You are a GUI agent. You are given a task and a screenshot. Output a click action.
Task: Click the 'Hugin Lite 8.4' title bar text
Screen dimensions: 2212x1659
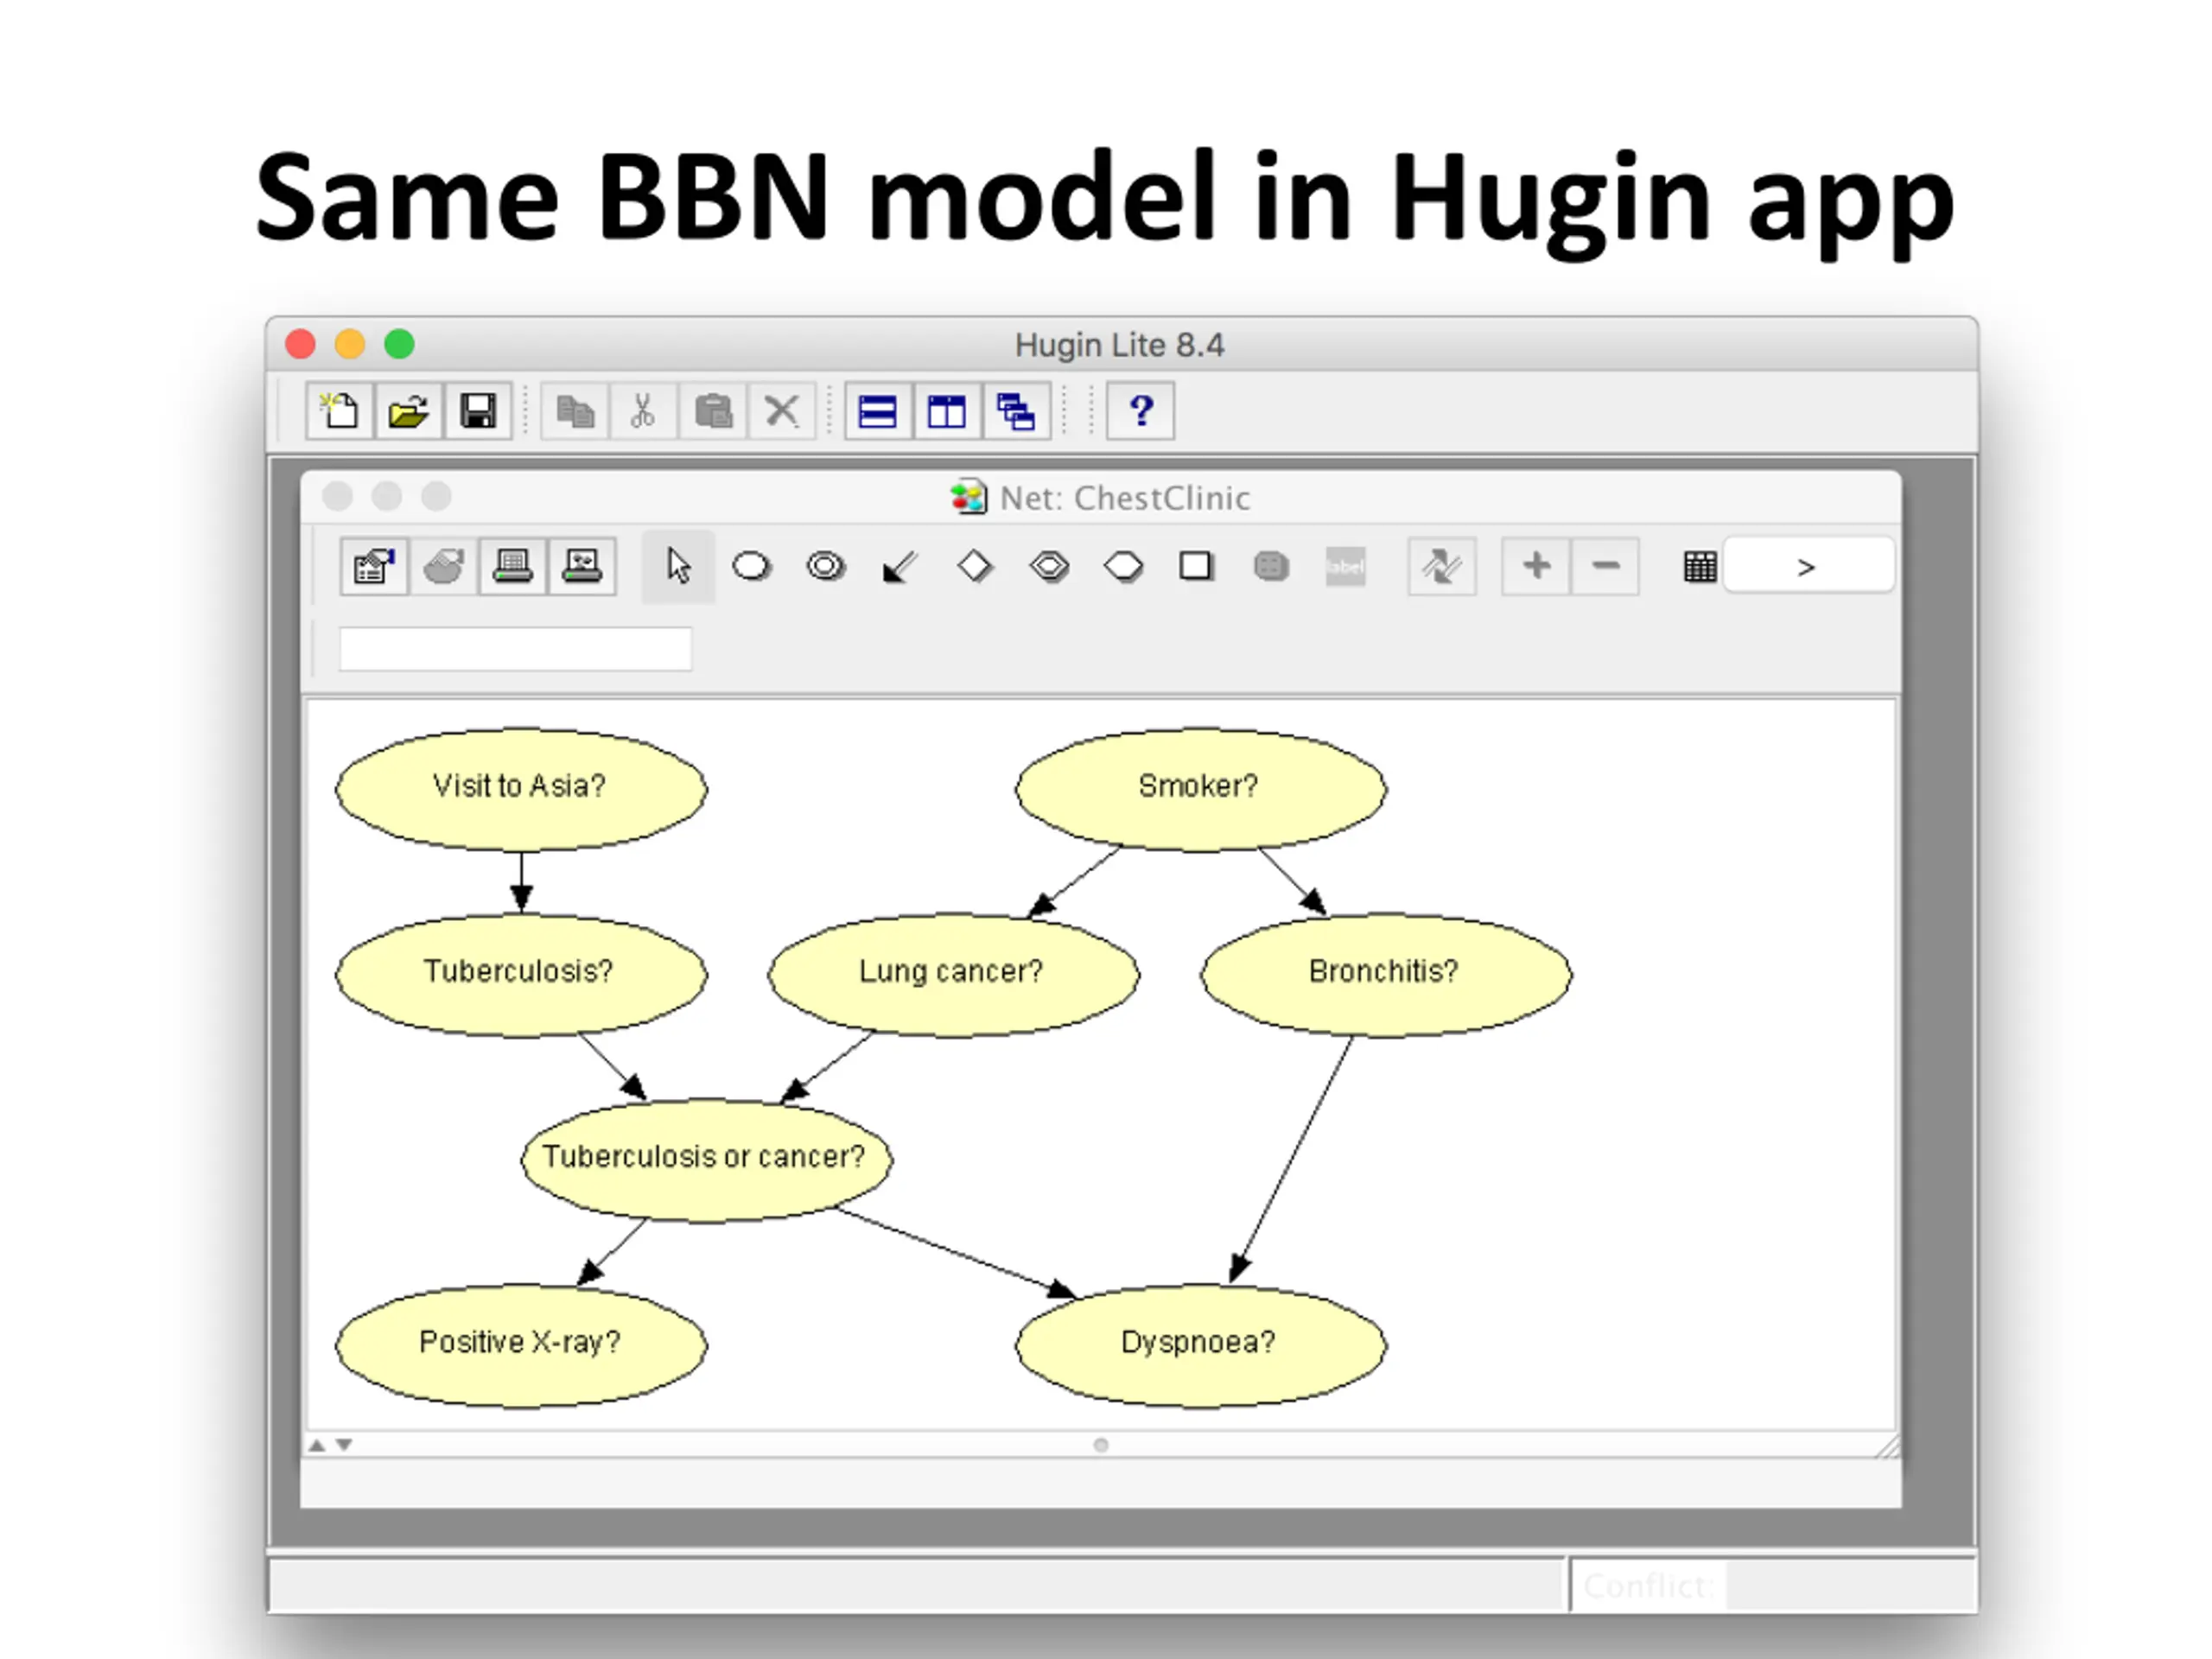[1120, 345]
